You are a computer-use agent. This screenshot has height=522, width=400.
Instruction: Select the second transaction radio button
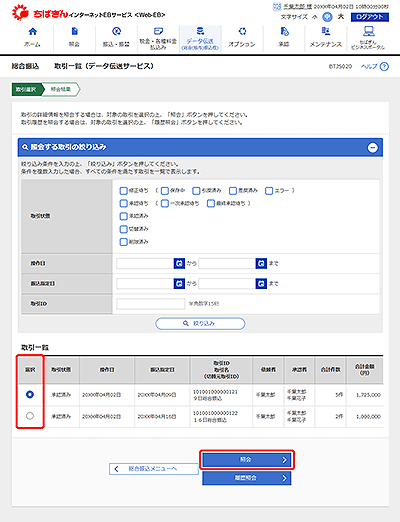30,416
